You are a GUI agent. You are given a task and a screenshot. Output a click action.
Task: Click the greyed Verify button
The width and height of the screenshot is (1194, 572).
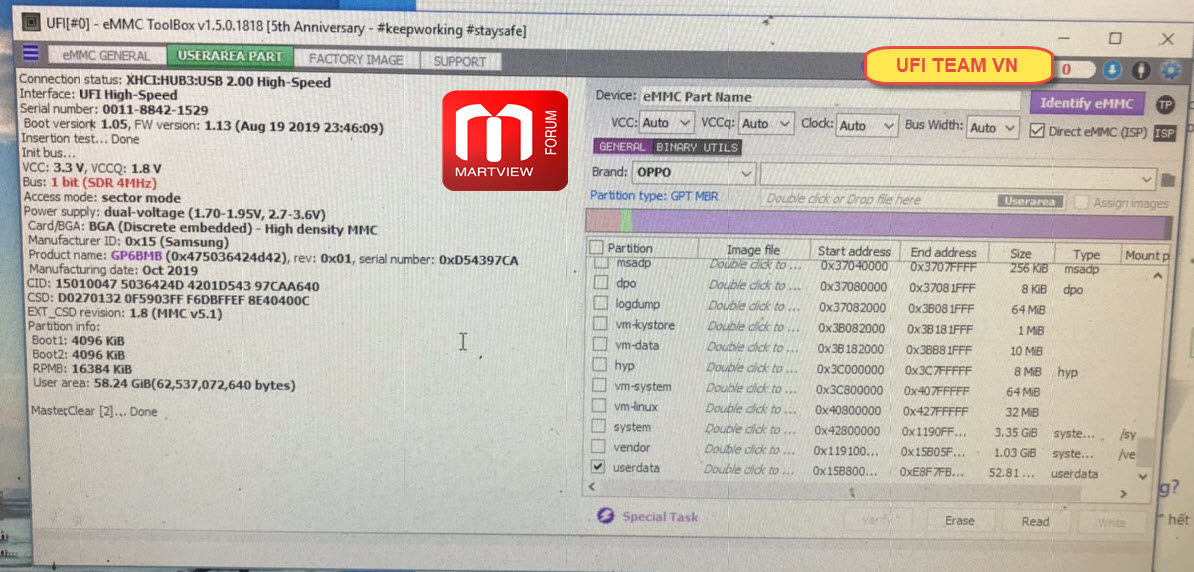[881, 519]
